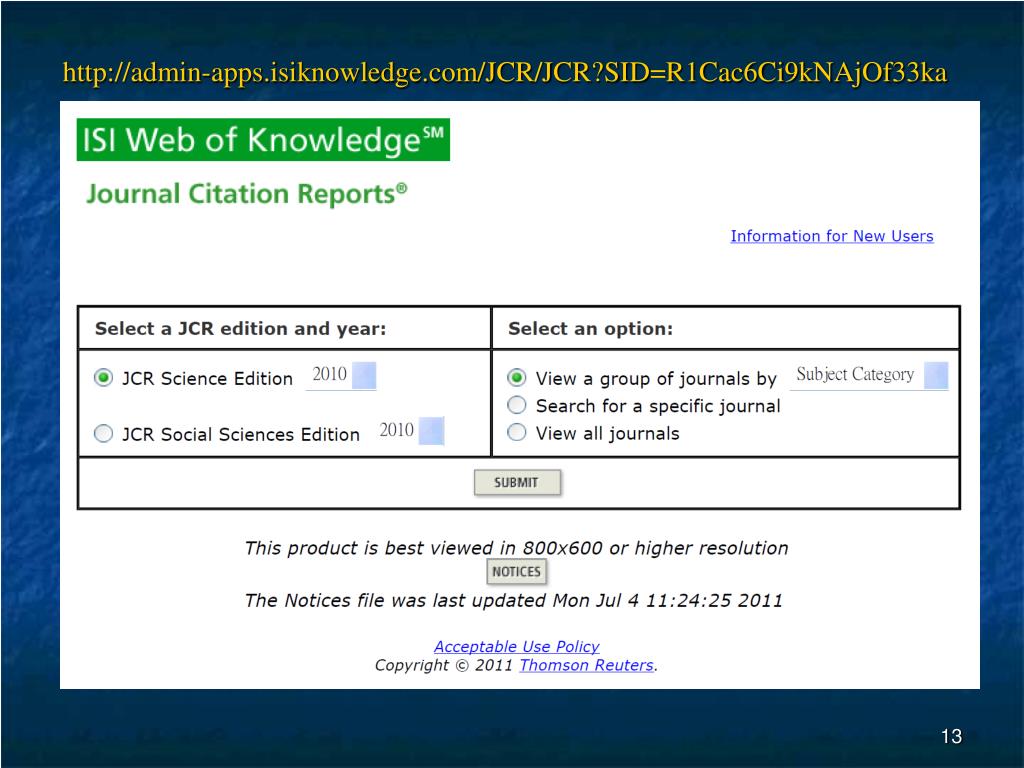The width and height of the screenshot is (1024, 768).
Task: Open the JCR Science Edition year dropdown
Action: 341,376
